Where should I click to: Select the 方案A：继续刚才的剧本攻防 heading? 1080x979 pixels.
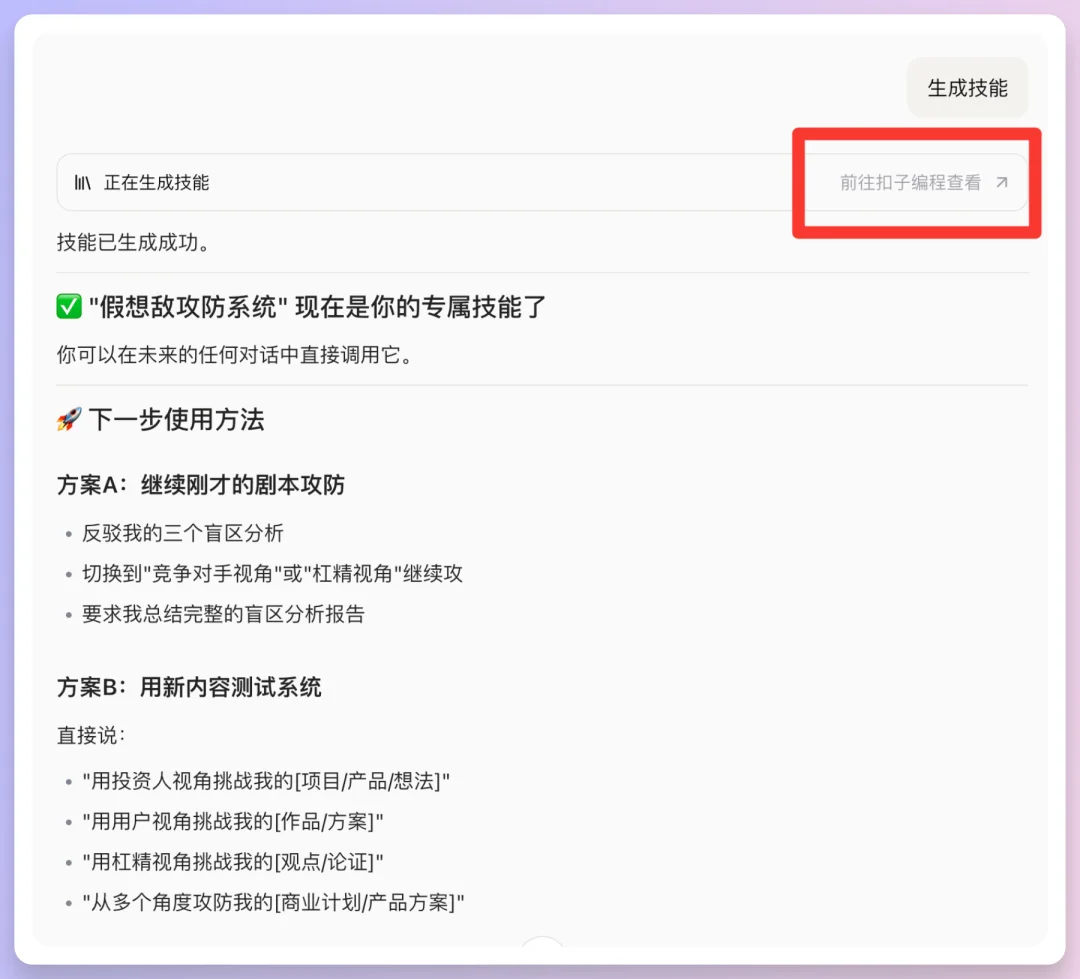tap(200, 484)
